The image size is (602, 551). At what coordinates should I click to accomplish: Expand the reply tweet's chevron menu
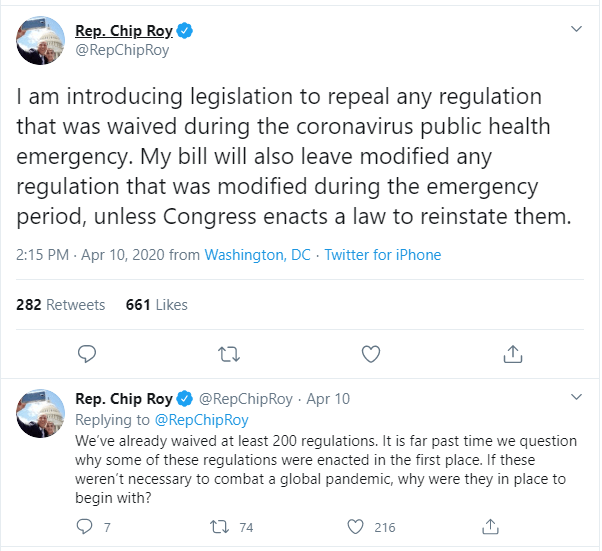pyautogui.click(x=576, y=397)
